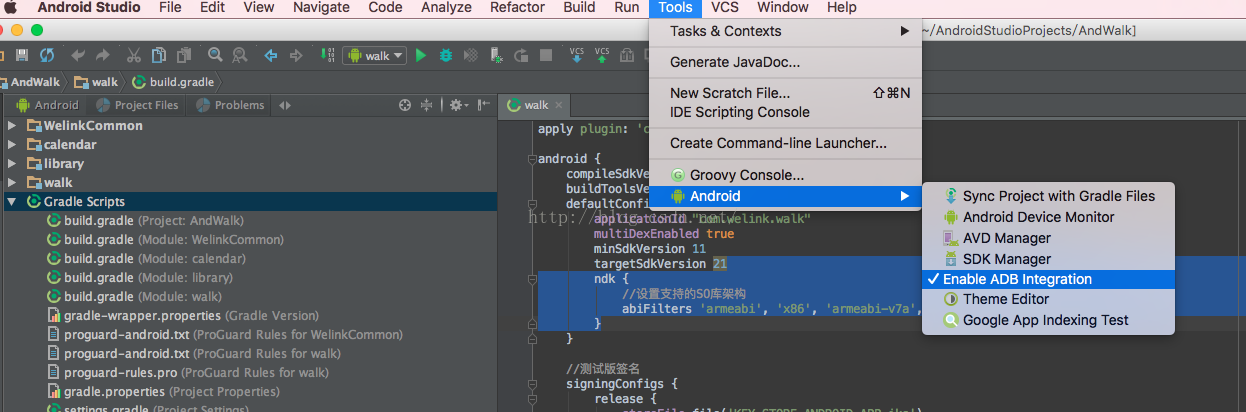Expand the library module node

[13, 164]
